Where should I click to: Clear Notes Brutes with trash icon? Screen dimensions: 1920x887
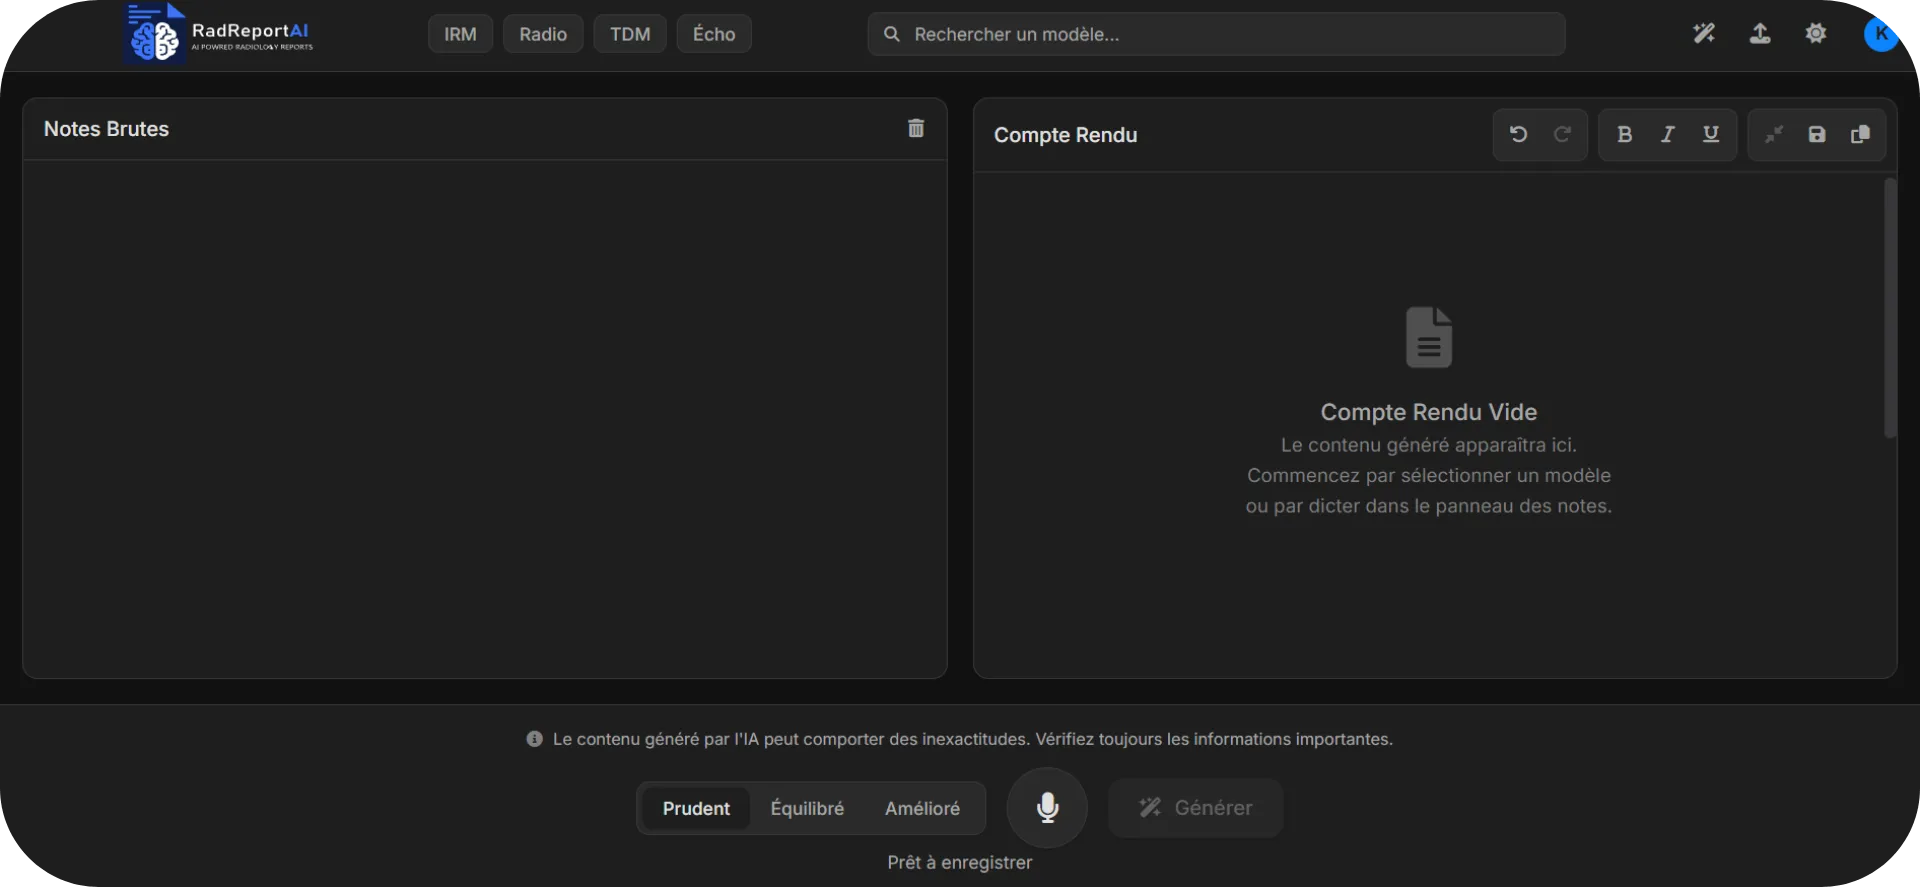(916, 128)
